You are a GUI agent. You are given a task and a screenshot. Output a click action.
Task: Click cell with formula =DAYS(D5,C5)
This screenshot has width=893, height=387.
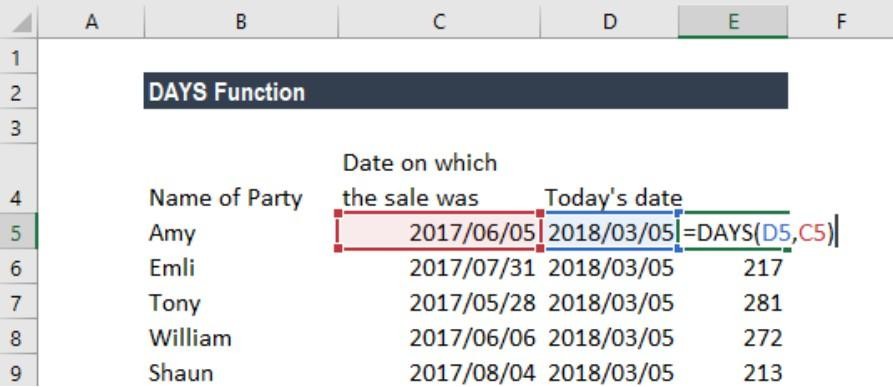pos(734,232)
